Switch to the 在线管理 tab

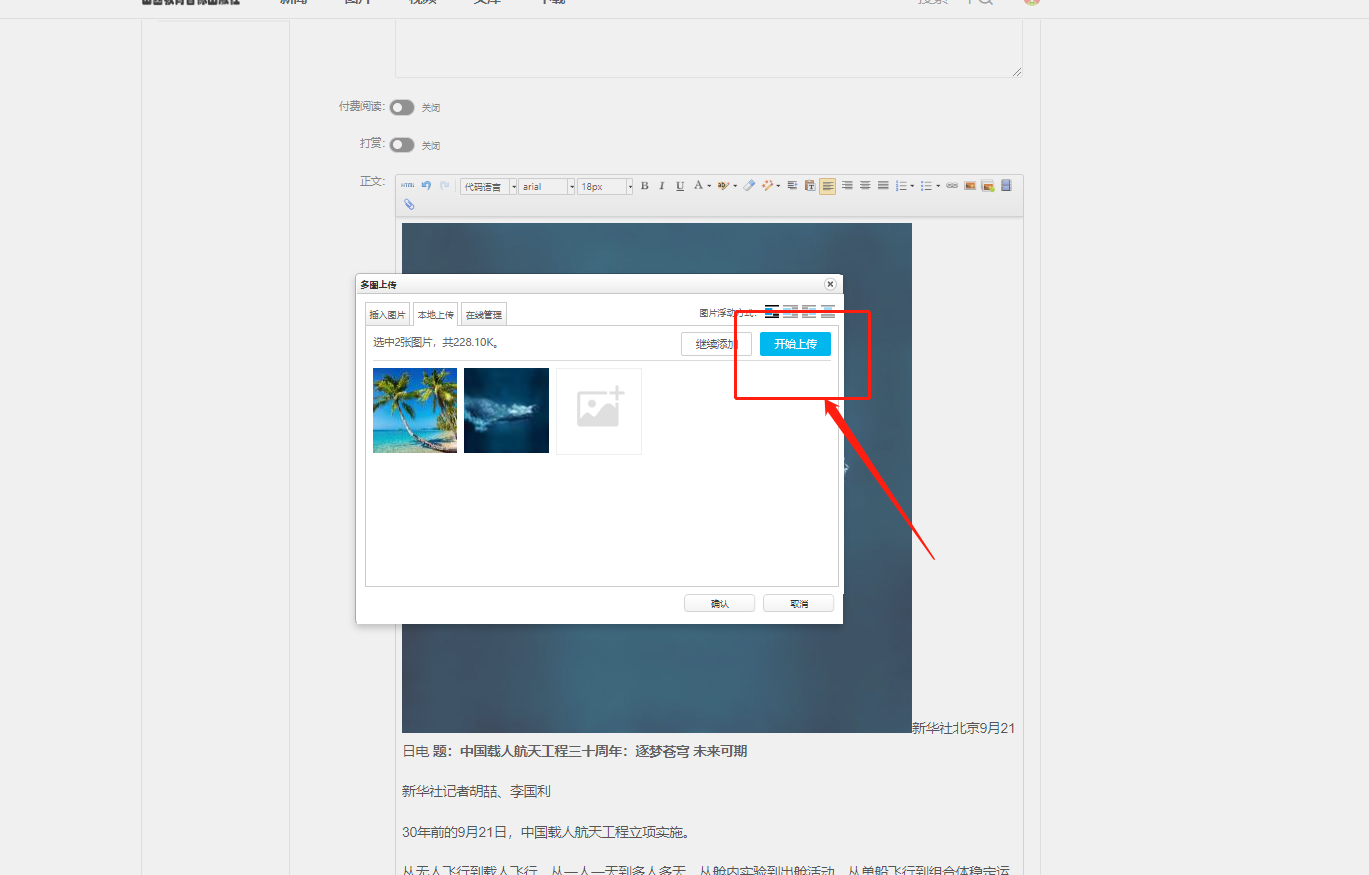coord(484,314)
